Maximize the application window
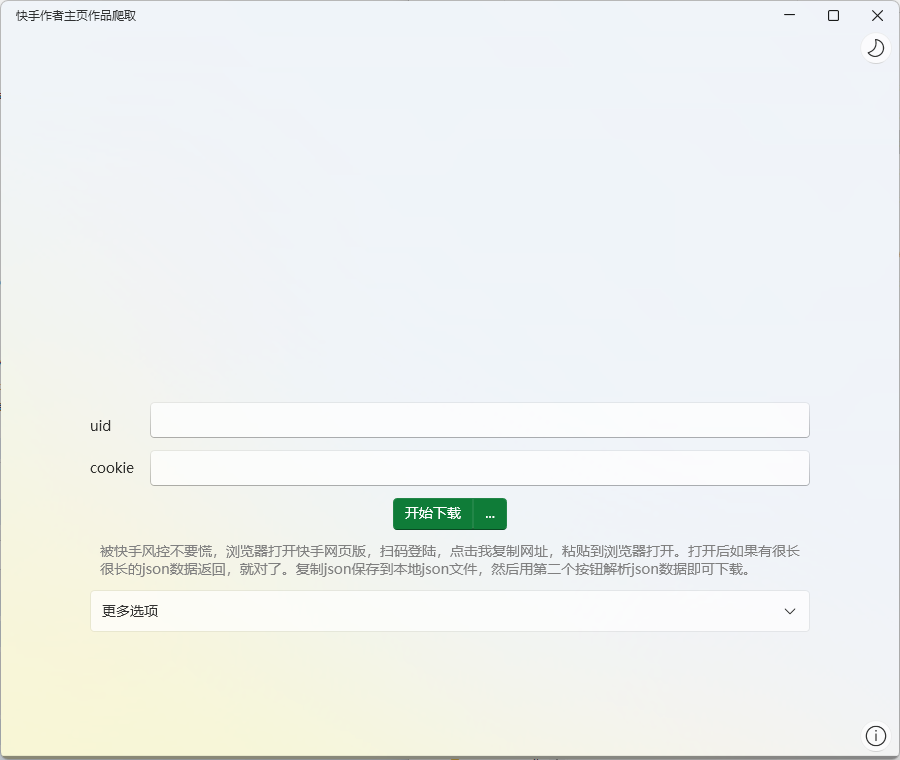 point(833,15)
